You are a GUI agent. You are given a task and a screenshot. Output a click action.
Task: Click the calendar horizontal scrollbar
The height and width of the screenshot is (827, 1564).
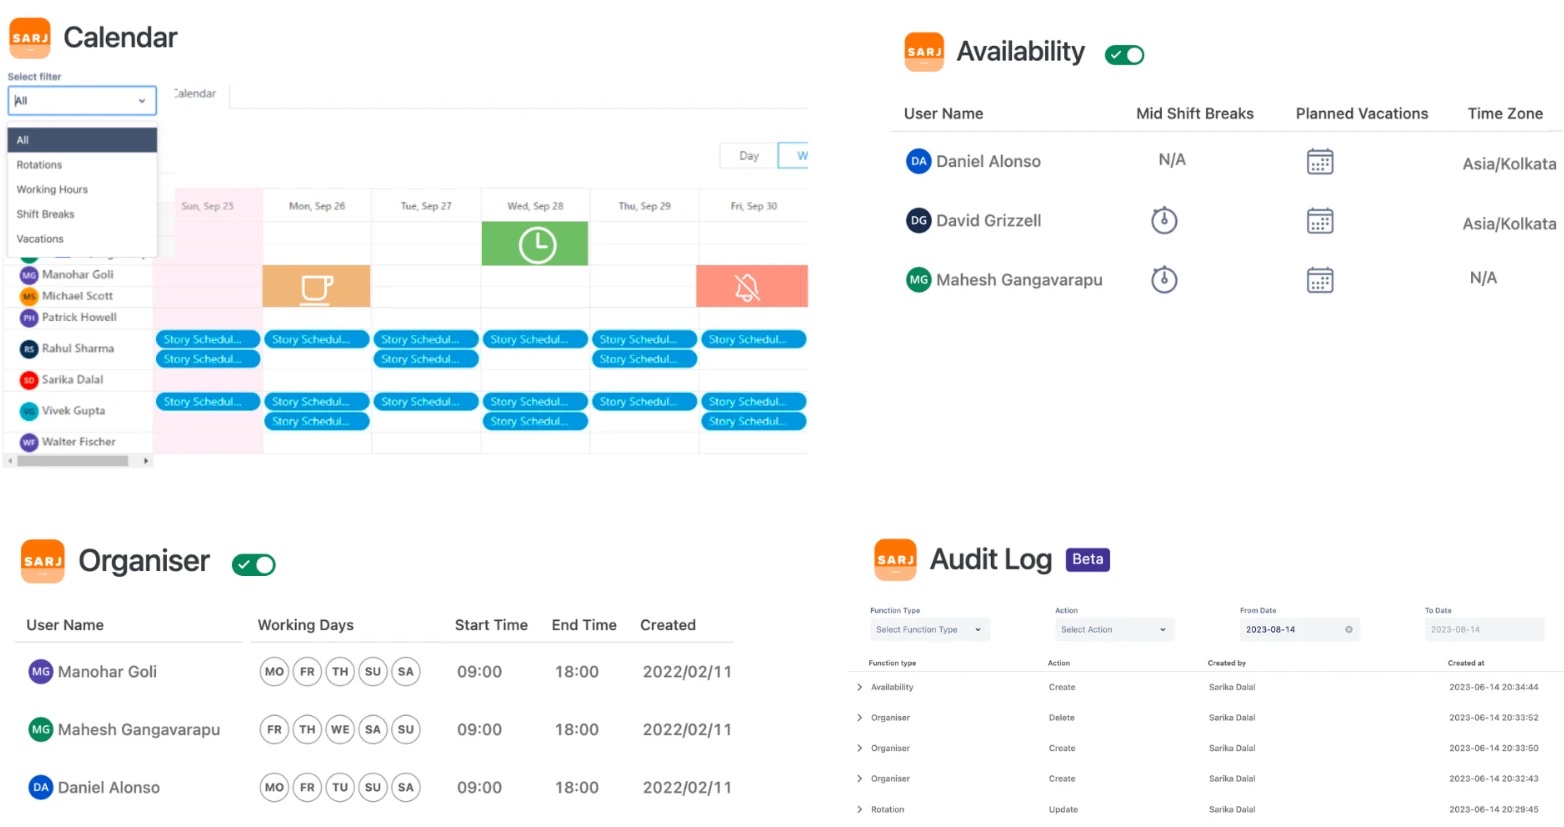73,461
